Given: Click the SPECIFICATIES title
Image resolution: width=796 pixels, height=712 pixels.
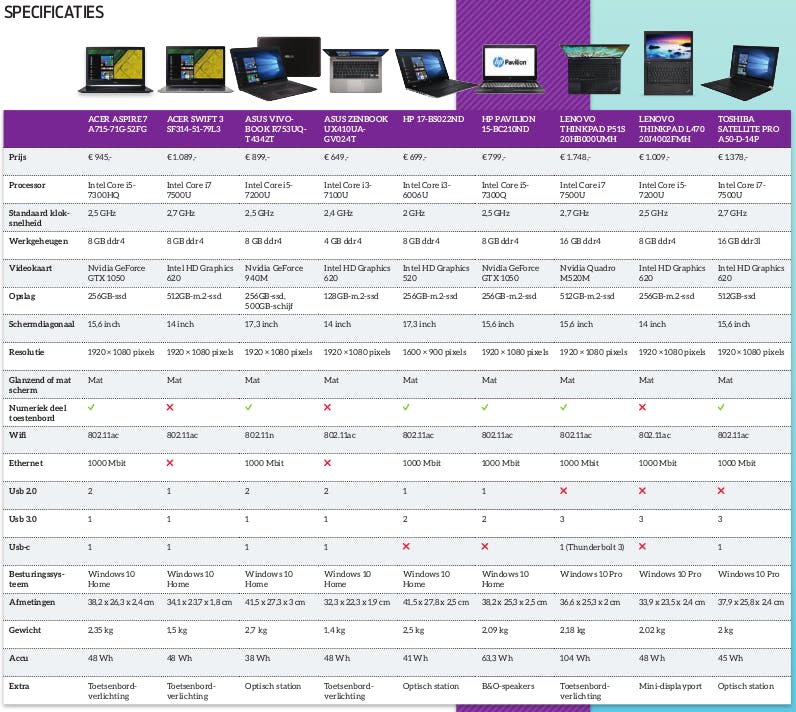Looking at the screenshot, I should pos(54,12).
